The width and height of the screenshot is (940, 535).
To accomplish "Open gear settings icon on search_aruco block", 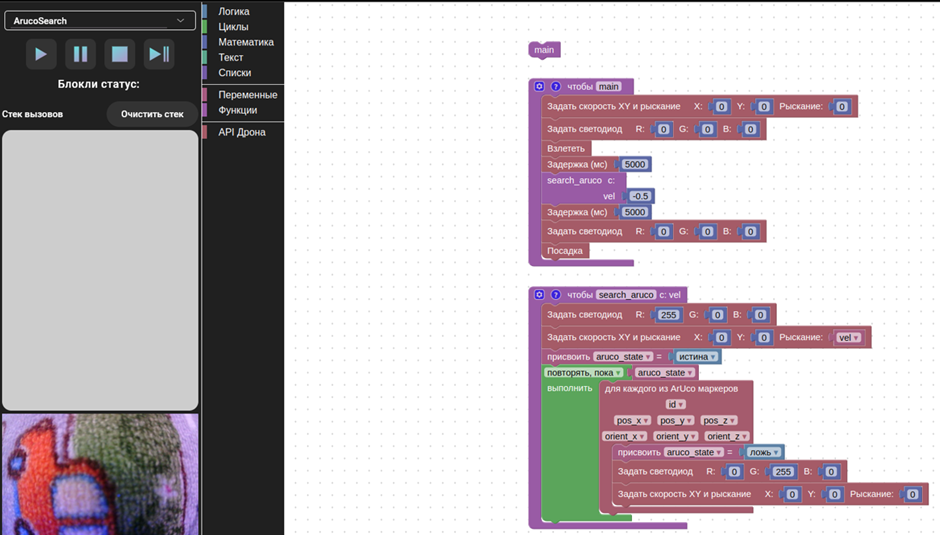I will 539,295.
